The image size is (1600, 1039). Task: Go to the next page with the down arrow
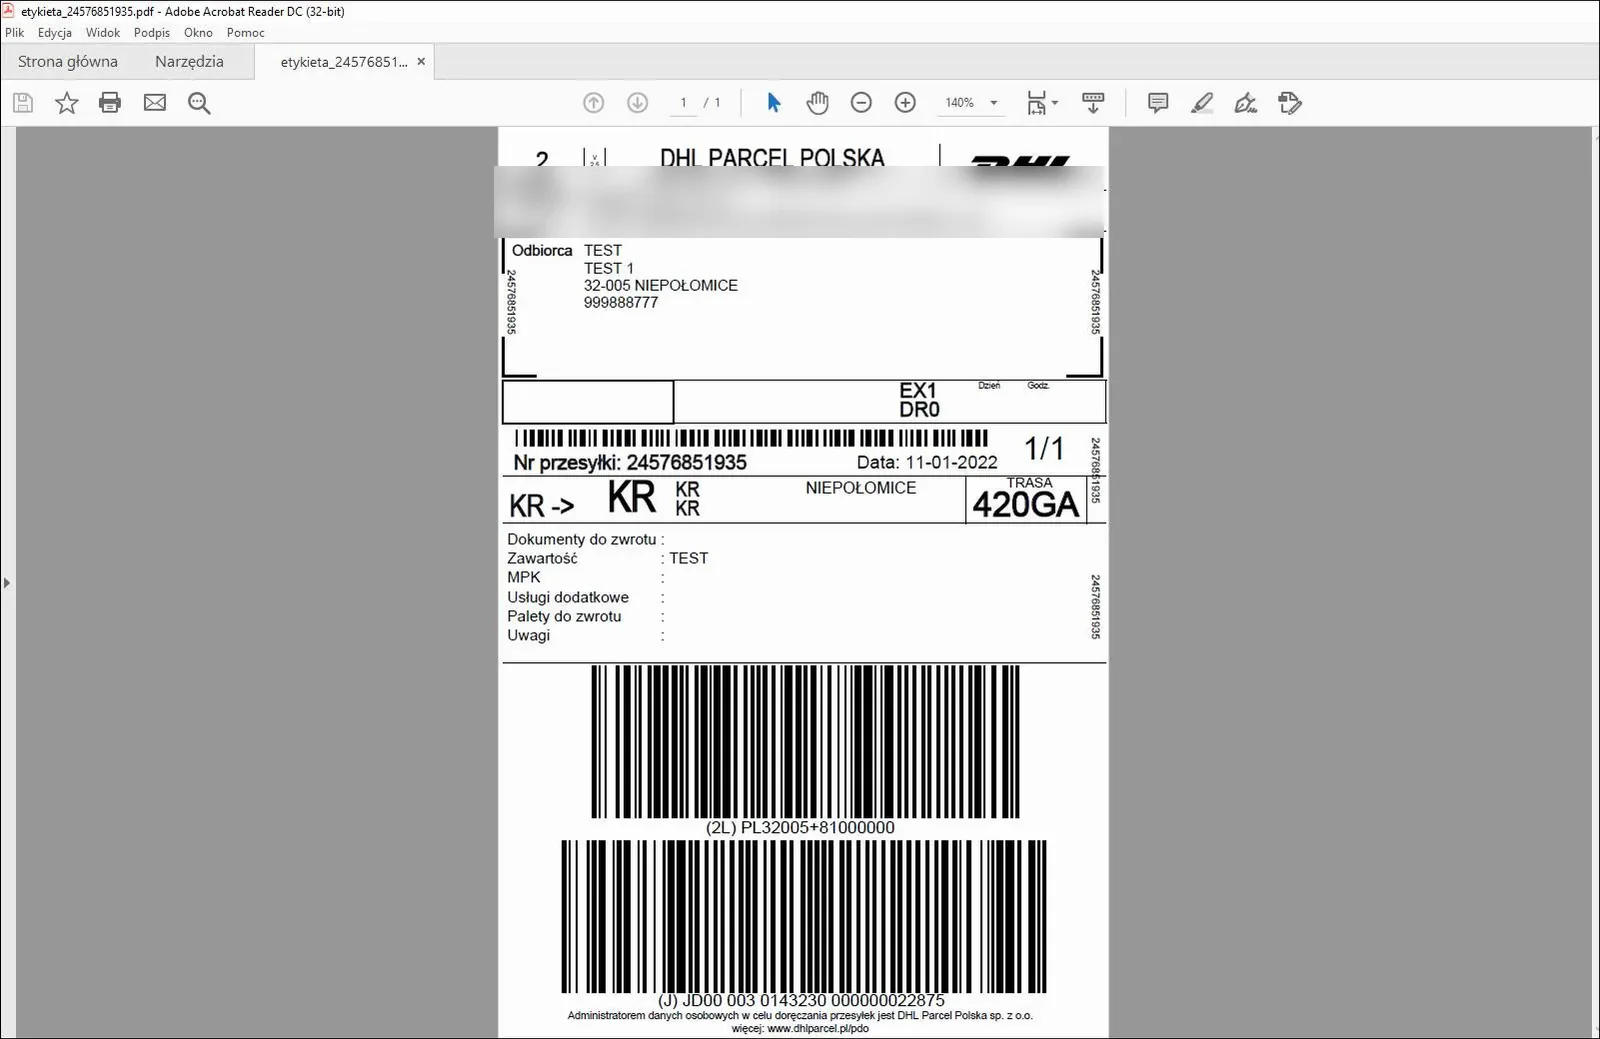pos(638,103)
